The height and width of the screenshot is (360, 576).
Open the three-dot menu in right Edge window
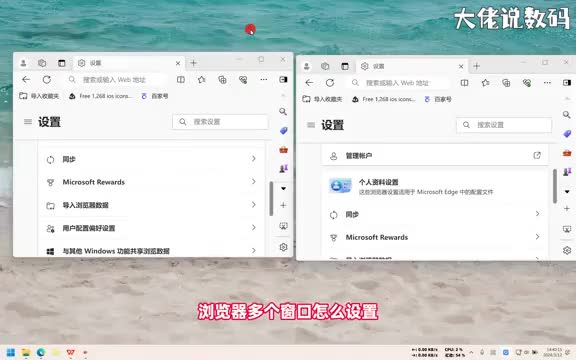pos(547,83)
